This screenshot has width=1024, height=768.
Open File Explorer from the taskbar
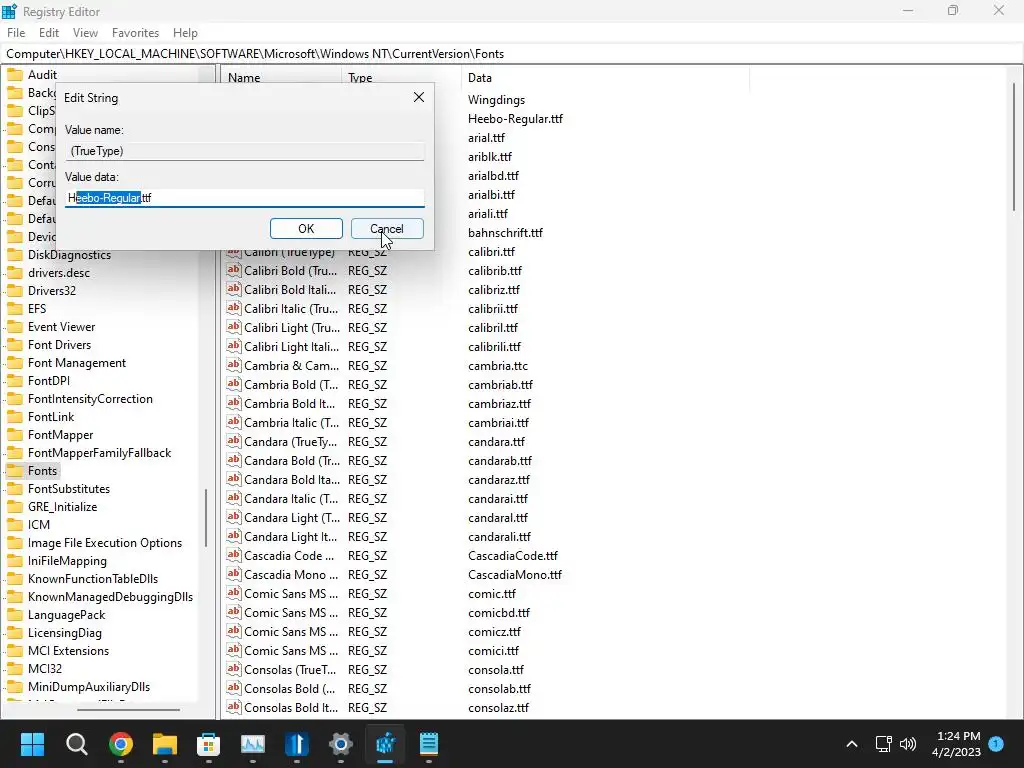pyautogui.click(x=165, y=744)
